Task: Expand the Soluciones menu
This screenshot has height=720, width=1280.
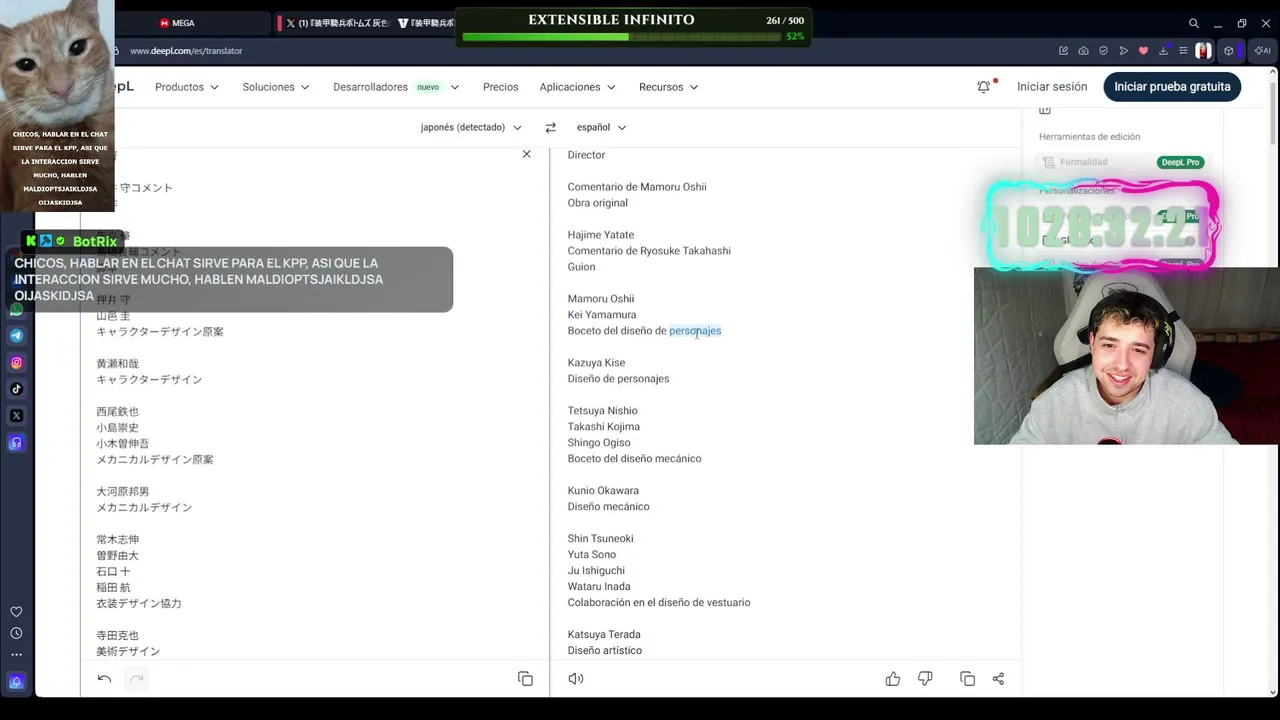Action: (x=276, y=87)
